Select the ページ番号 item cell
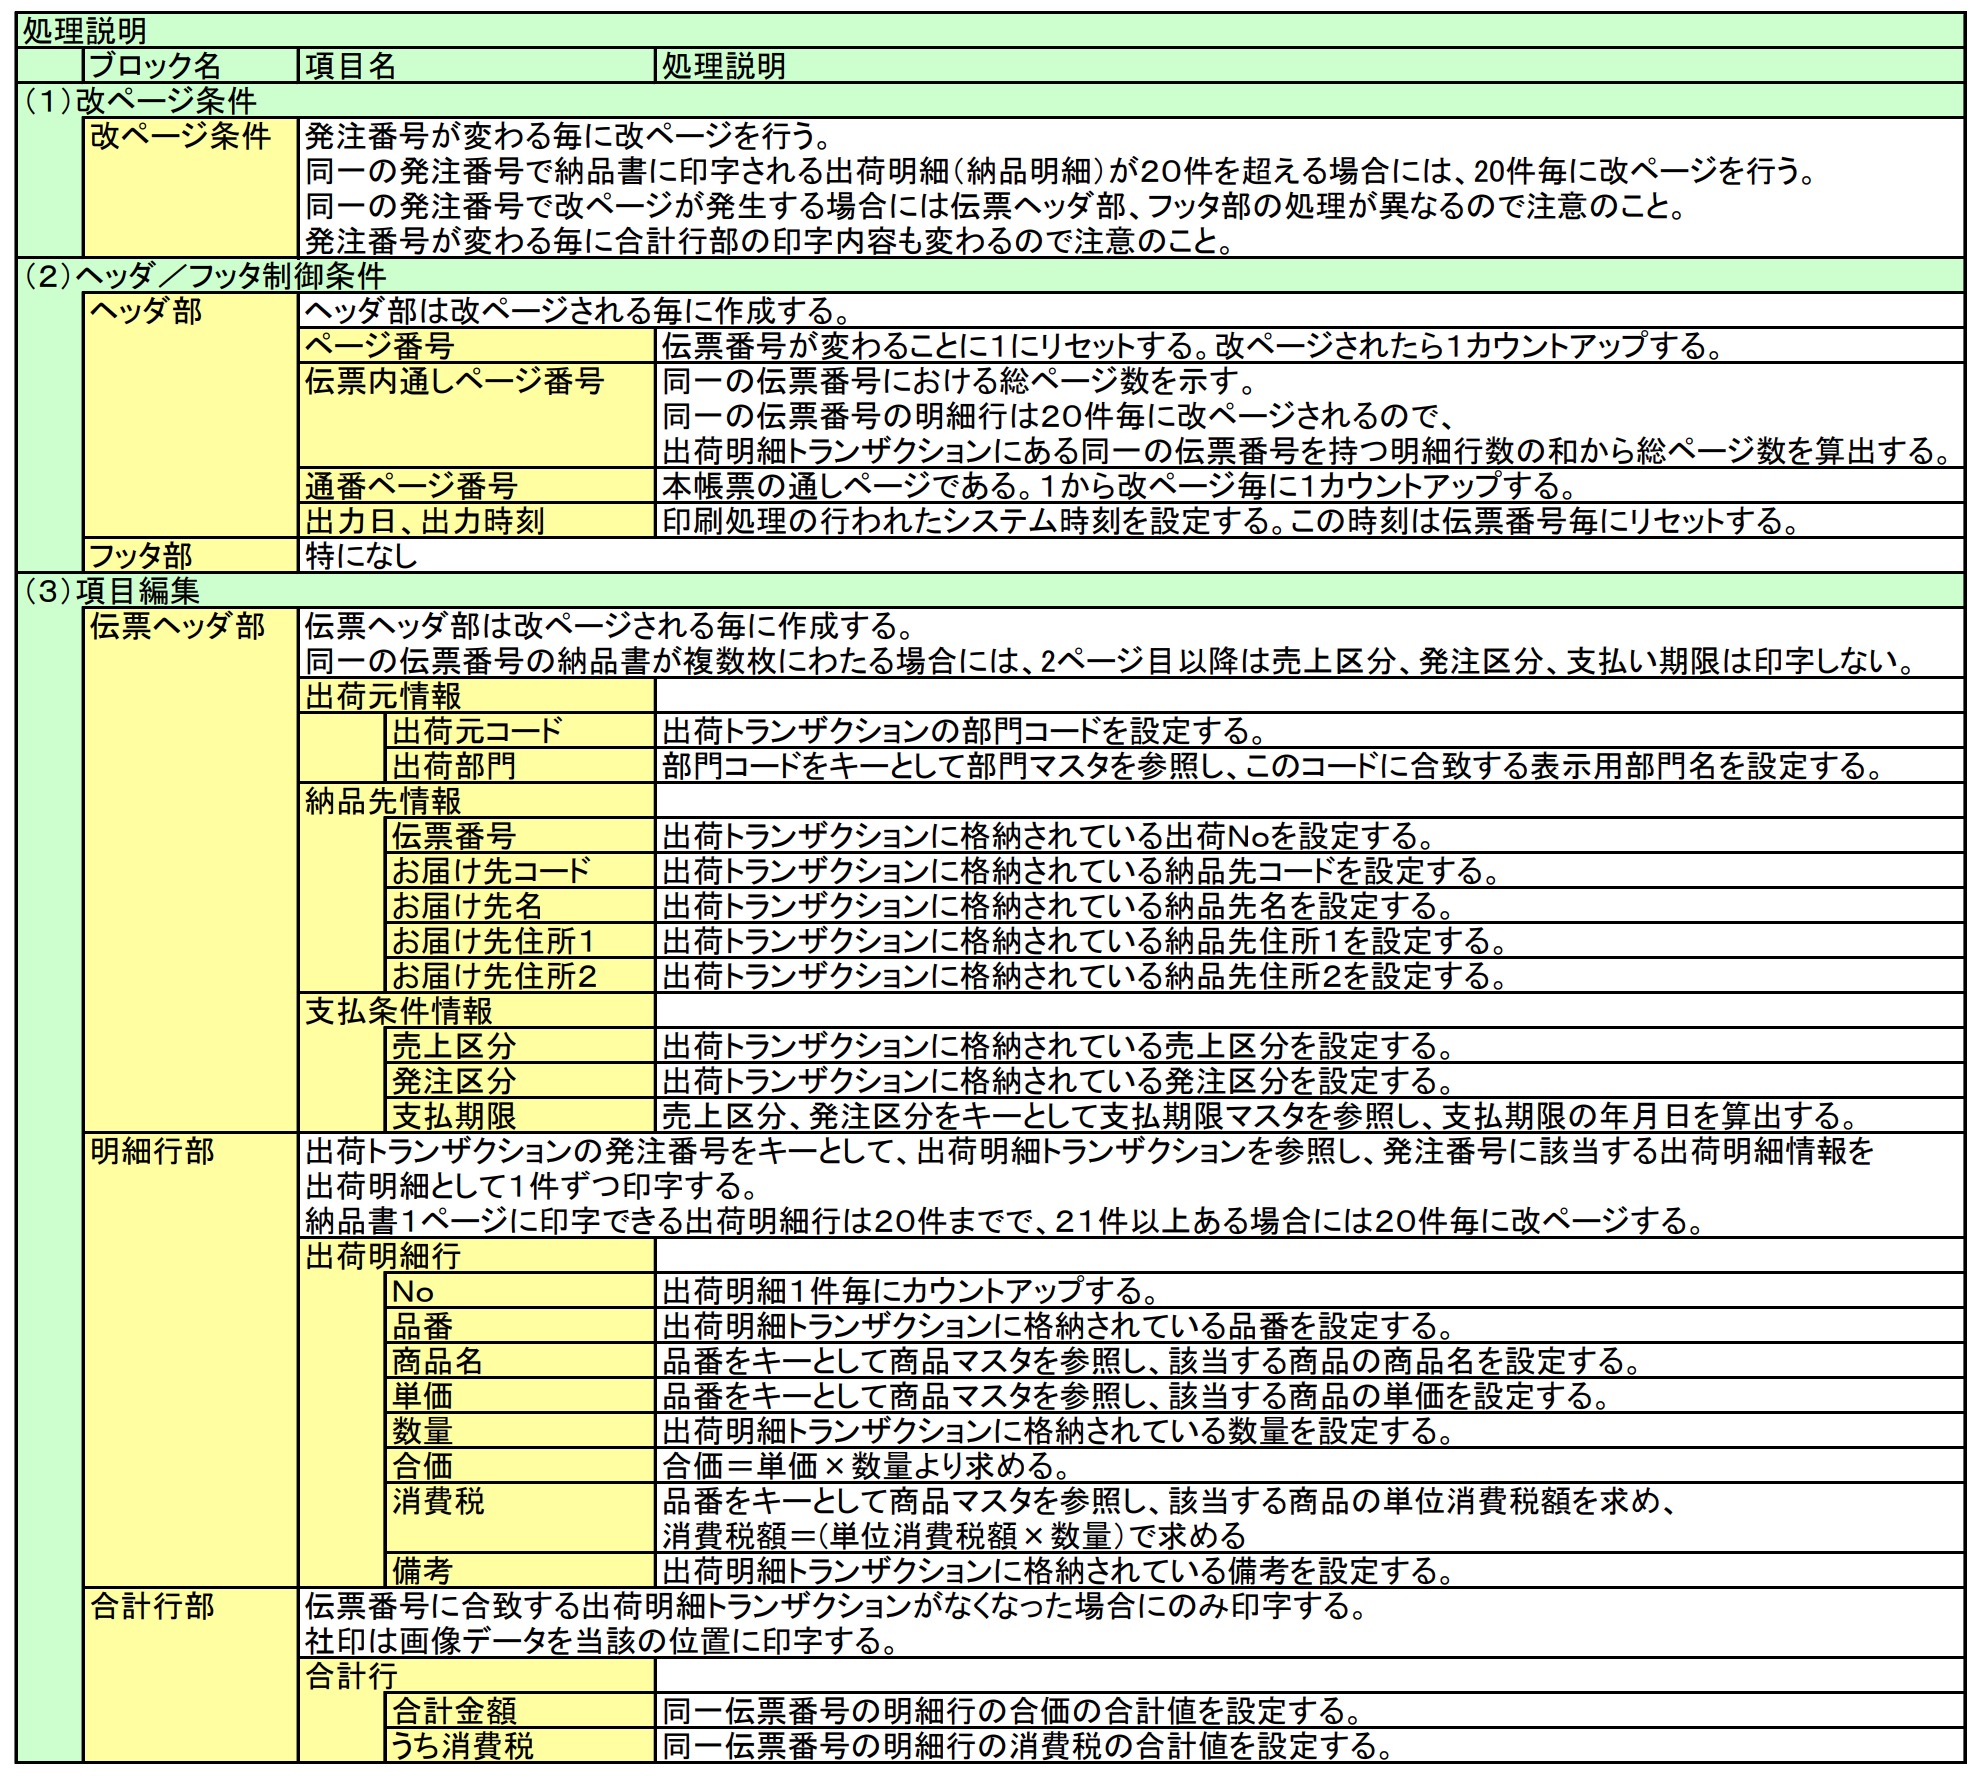 (x=477, y=346)
